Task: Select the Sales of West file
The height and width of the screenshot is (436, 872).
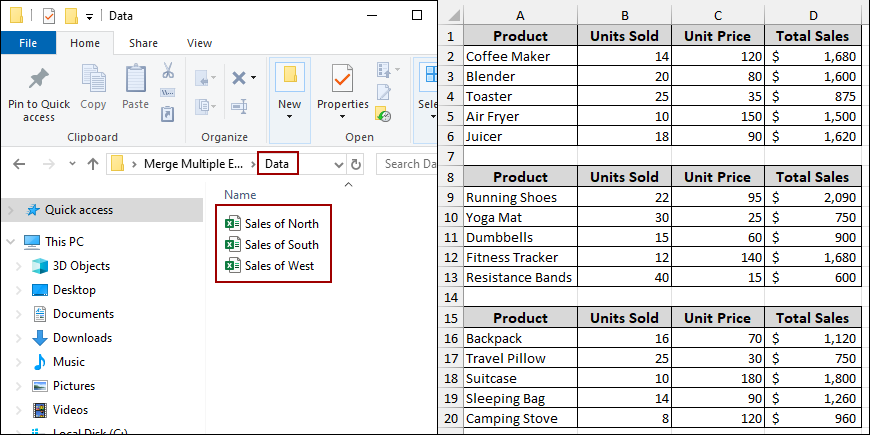Action: pos(279,265)
